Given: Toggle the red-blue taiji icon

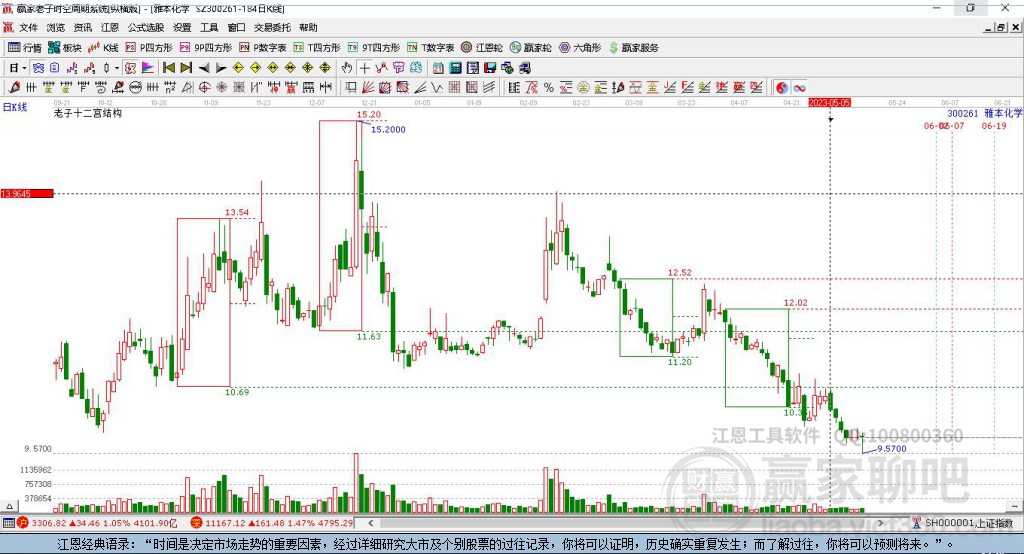Looking at the screenshot, I should [782, 88].
